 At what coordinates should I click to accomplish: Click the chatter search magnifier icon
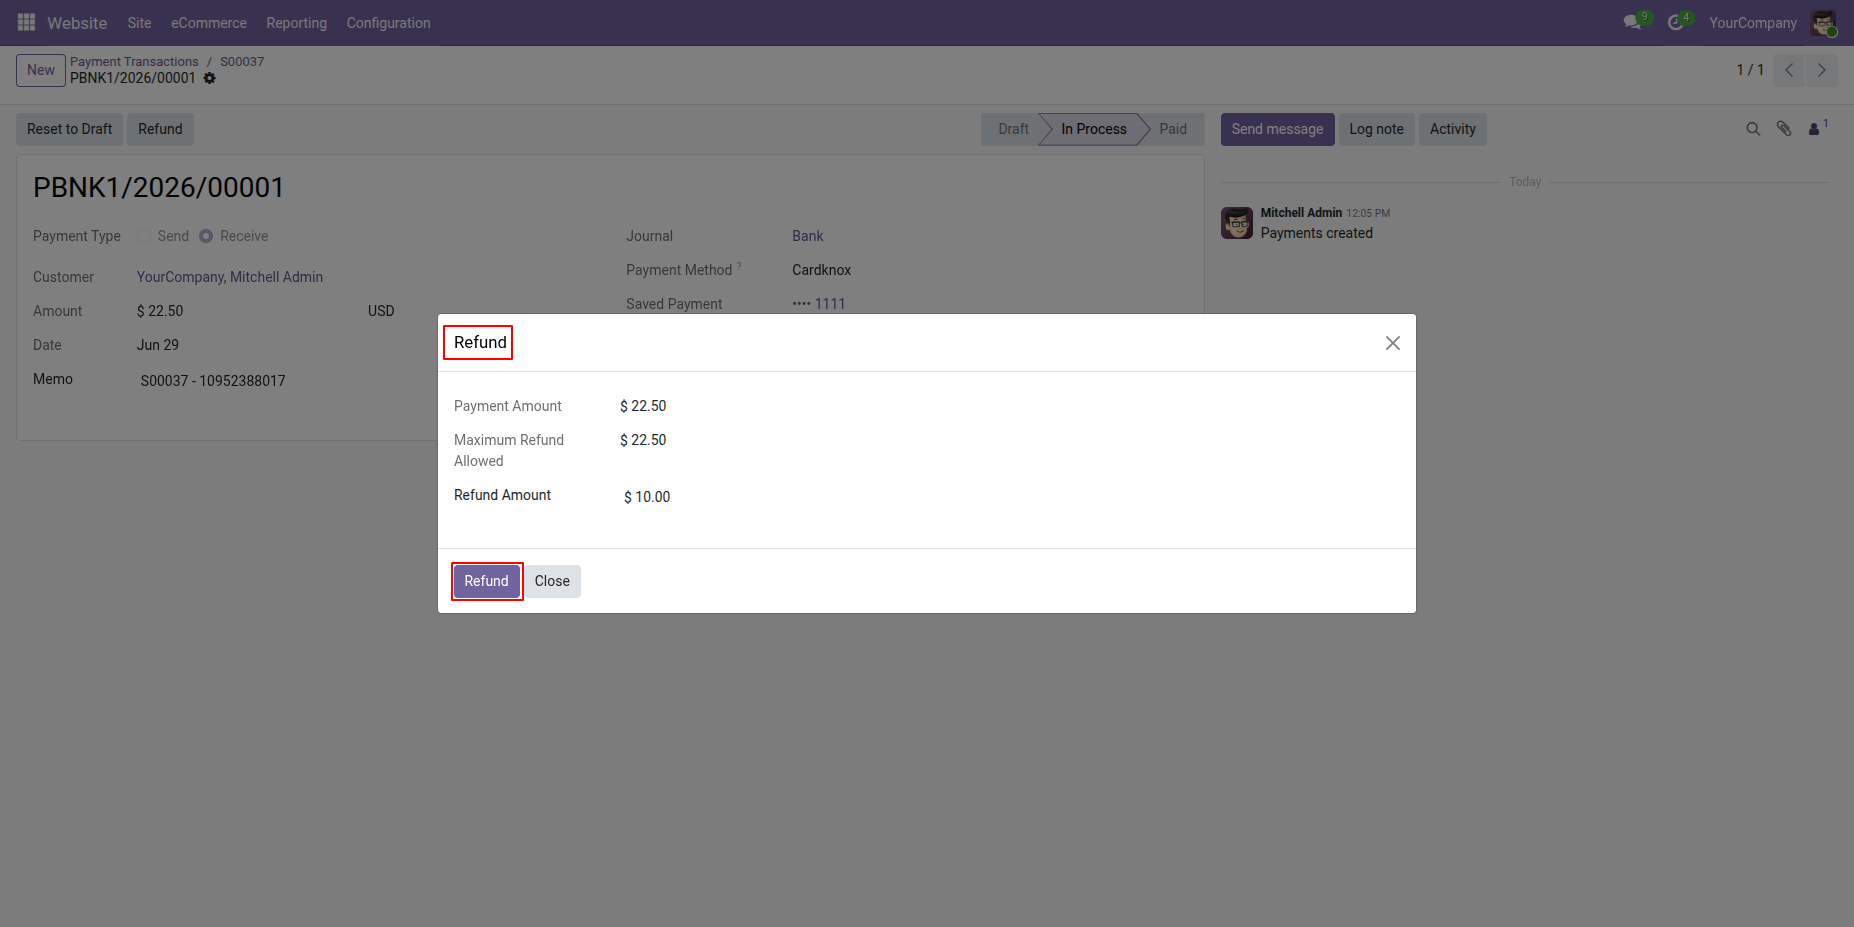pos(1753,129)
